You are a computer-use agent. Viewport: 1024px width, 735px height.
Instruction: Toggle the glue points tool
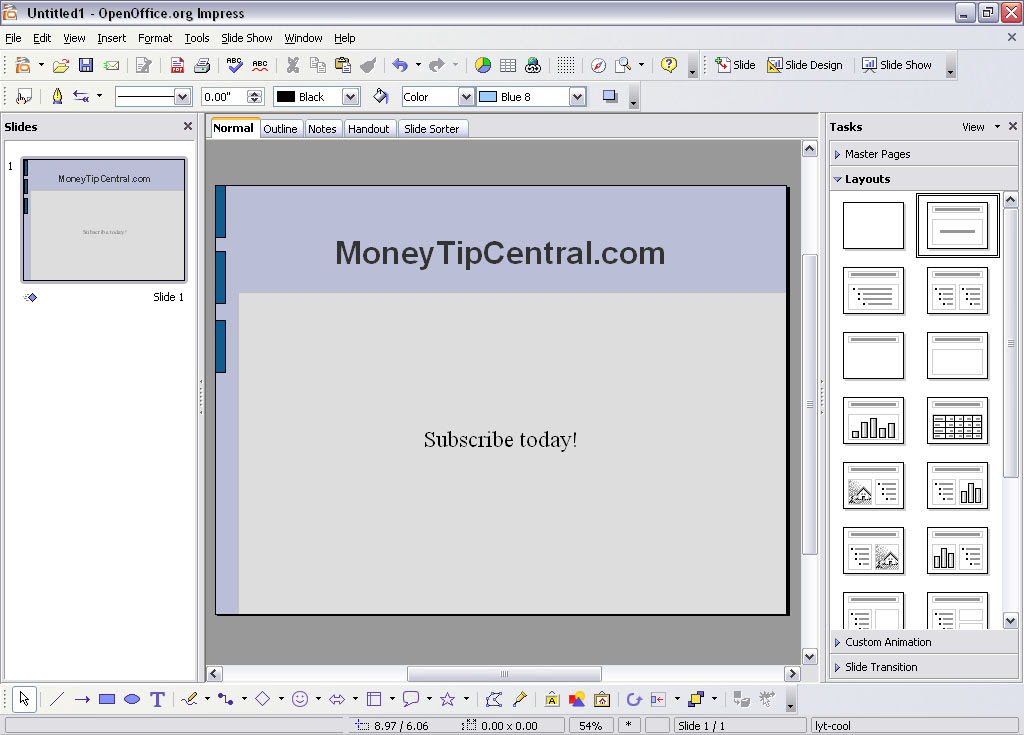tap(520, 699)
